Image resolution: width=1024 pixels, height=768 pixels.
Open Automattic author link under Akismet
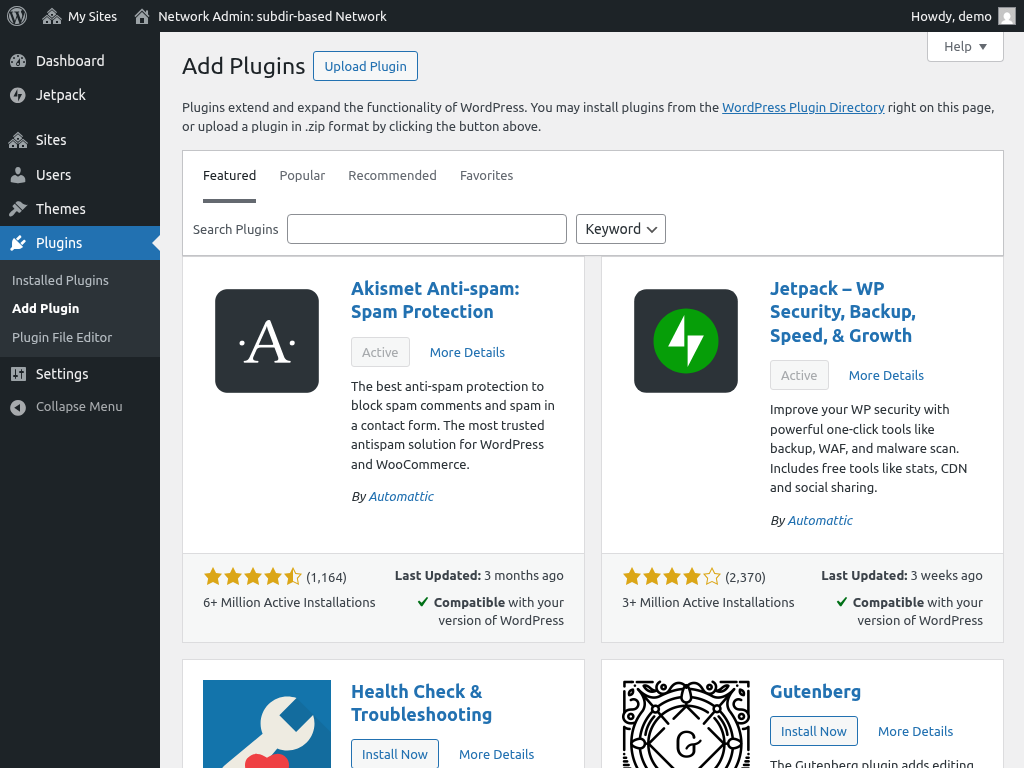click(401, 496)
